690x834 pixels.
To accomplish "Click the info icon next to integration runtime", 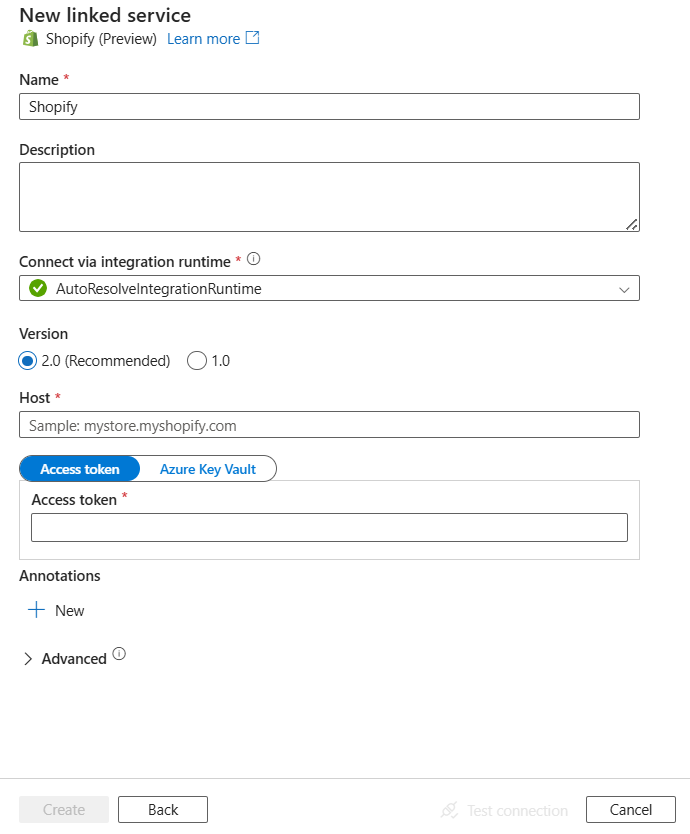I will click(252, 258).
